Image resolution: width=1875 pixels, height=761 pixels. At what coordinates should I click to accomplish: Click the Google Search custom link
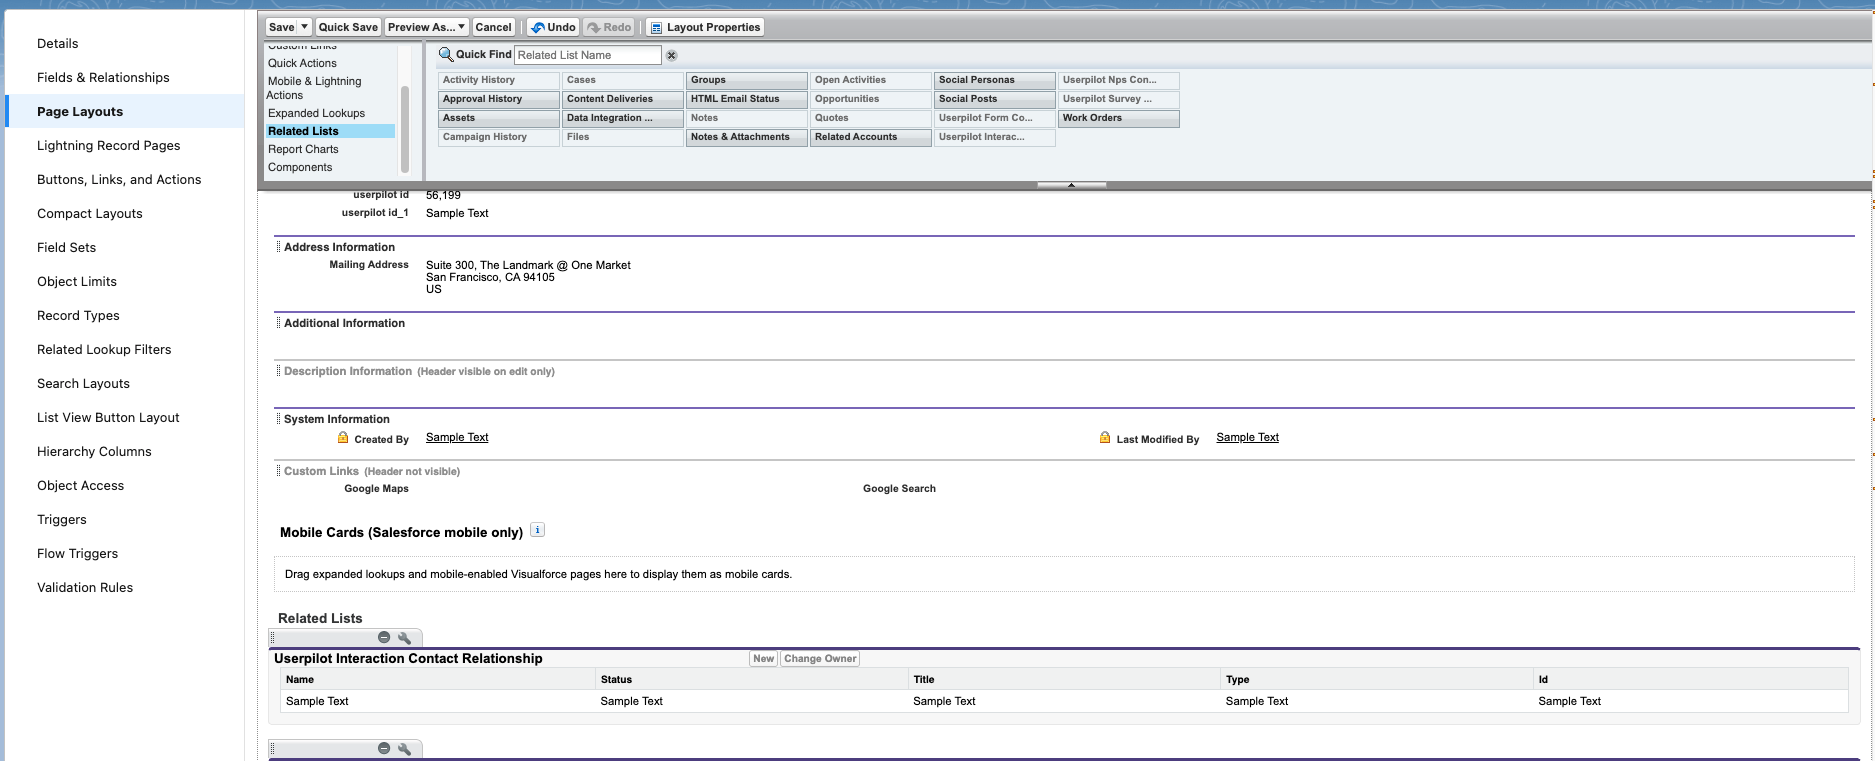pos(899,489)
